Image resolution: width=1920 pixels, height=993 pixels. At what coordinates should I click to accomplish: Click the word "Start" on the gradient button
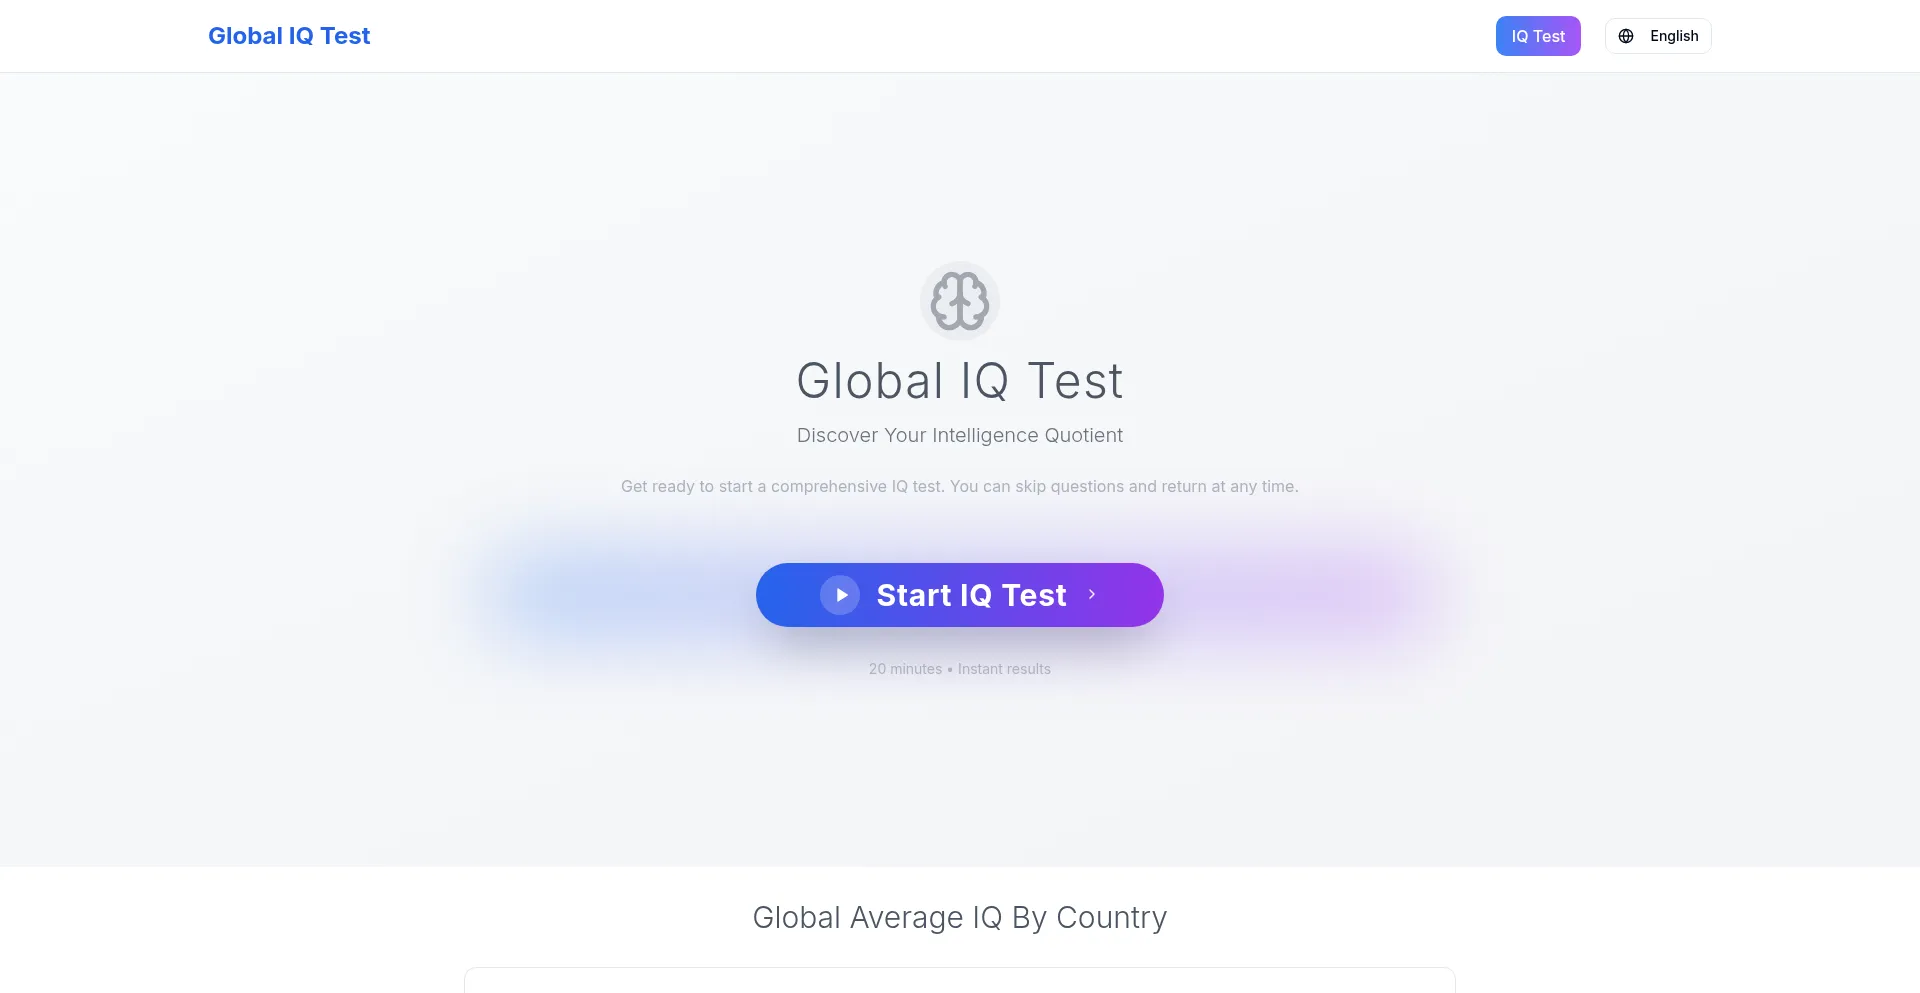coord(914,595)
